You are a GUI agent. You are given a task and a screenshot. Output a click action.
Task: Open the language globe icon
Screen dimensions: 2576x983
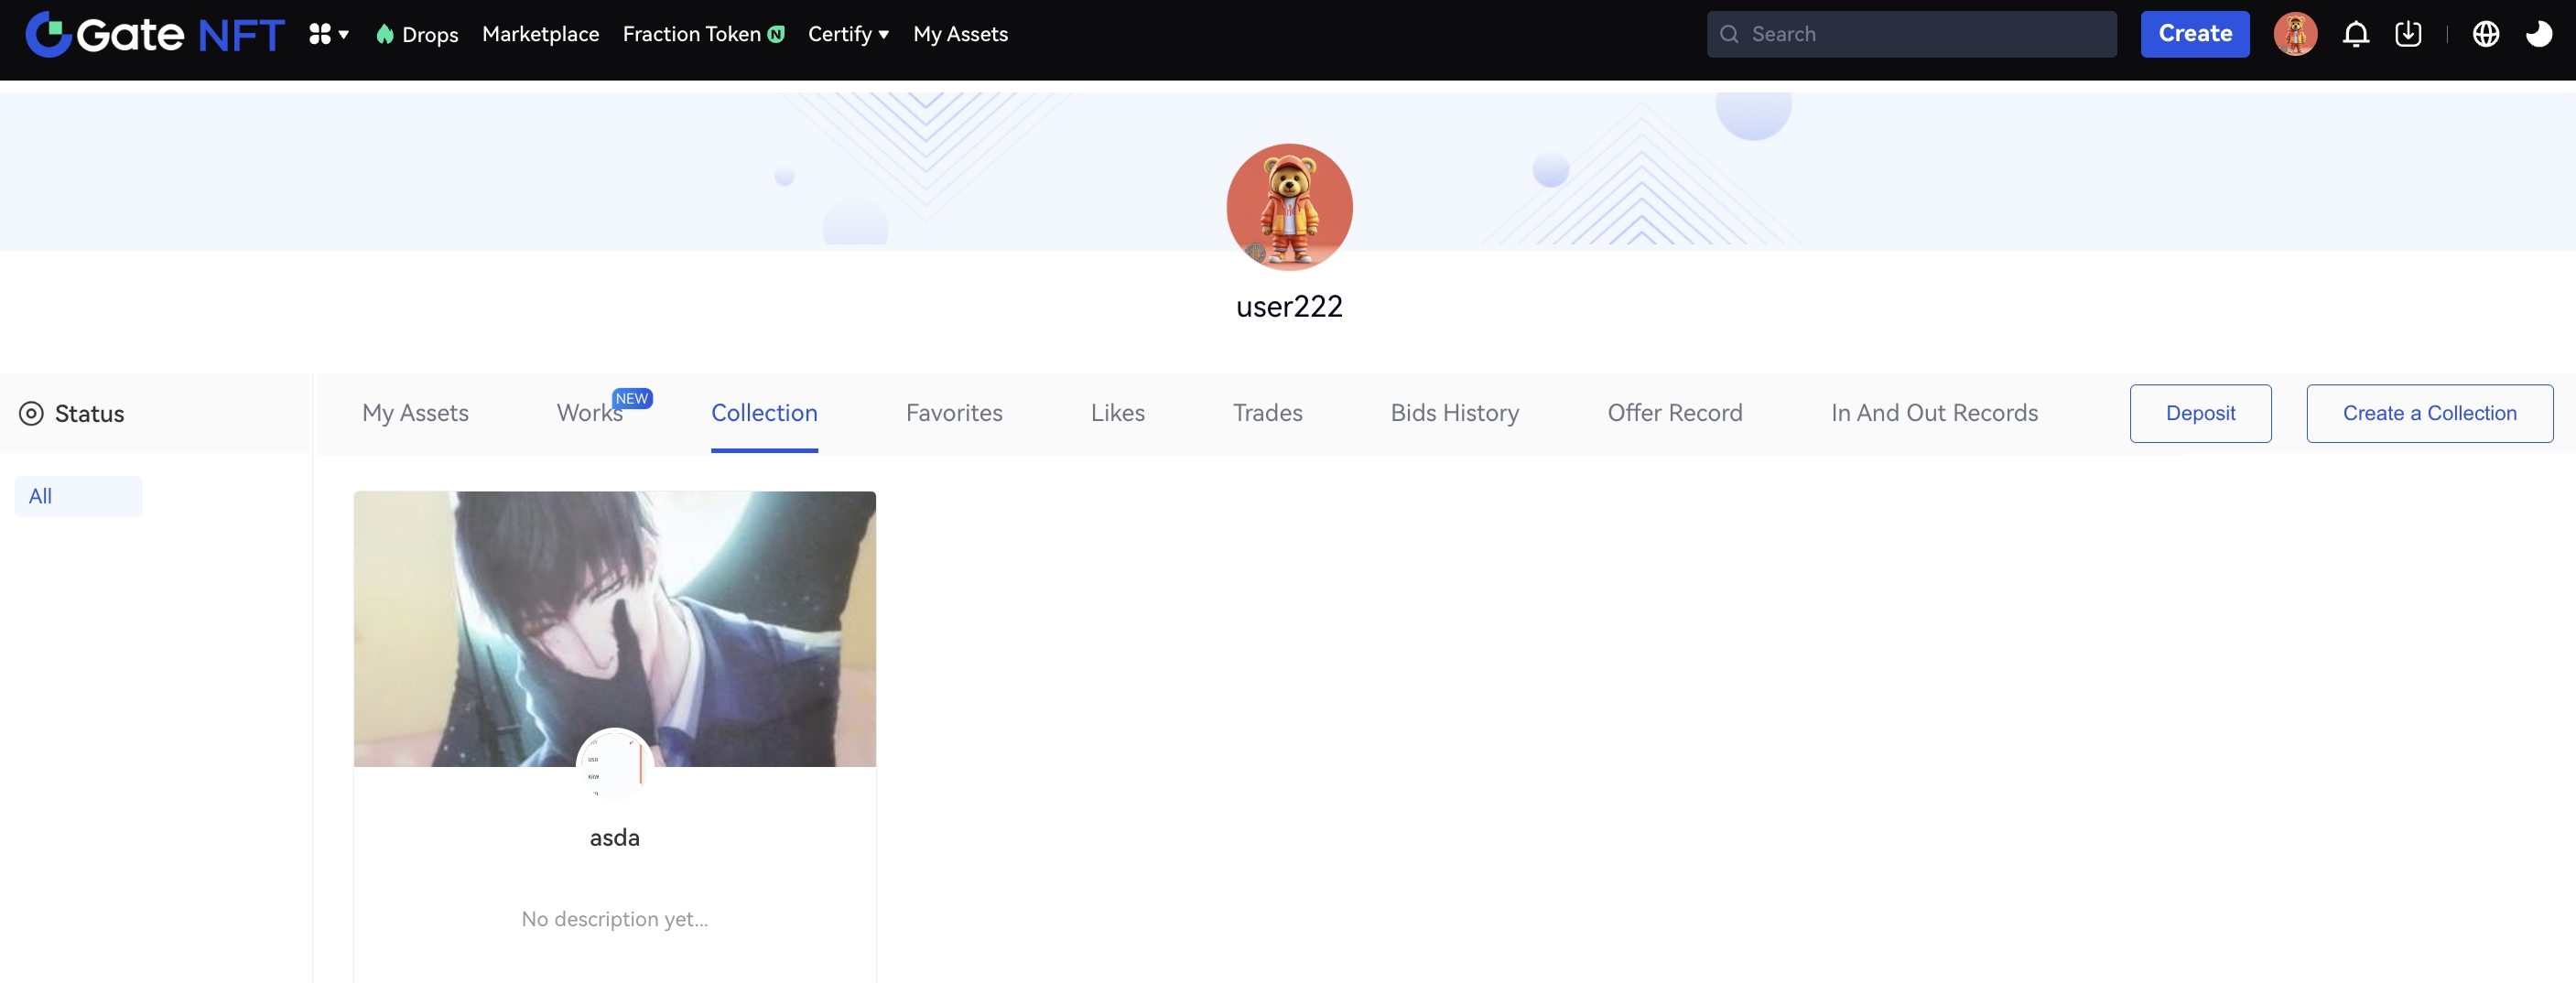2485,35
